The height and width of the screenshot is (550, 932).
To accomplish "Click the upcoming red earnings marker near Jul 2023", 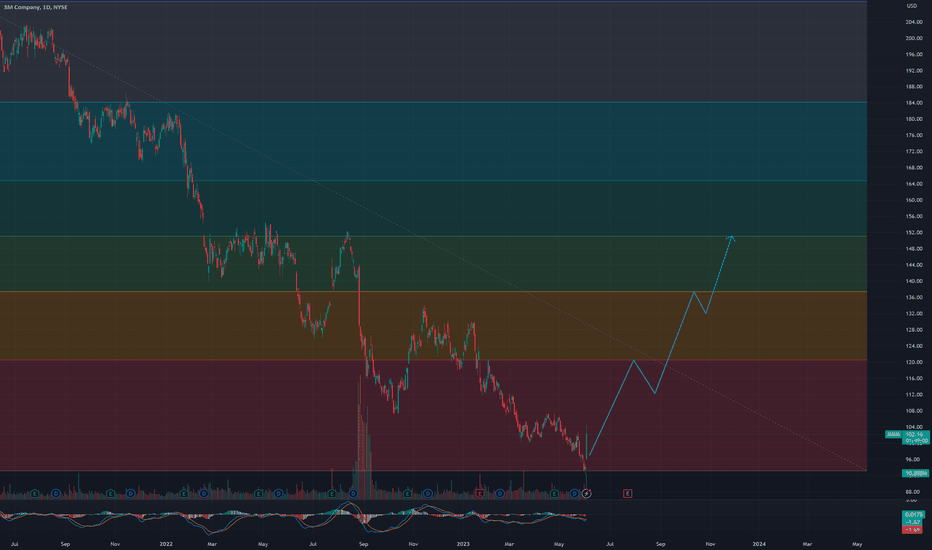I will 627,494.
